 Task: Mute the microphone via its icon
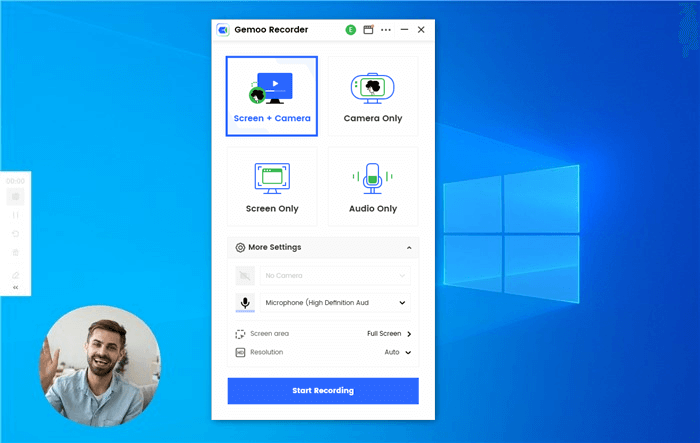pyautogui.click(x=245, y=303)
